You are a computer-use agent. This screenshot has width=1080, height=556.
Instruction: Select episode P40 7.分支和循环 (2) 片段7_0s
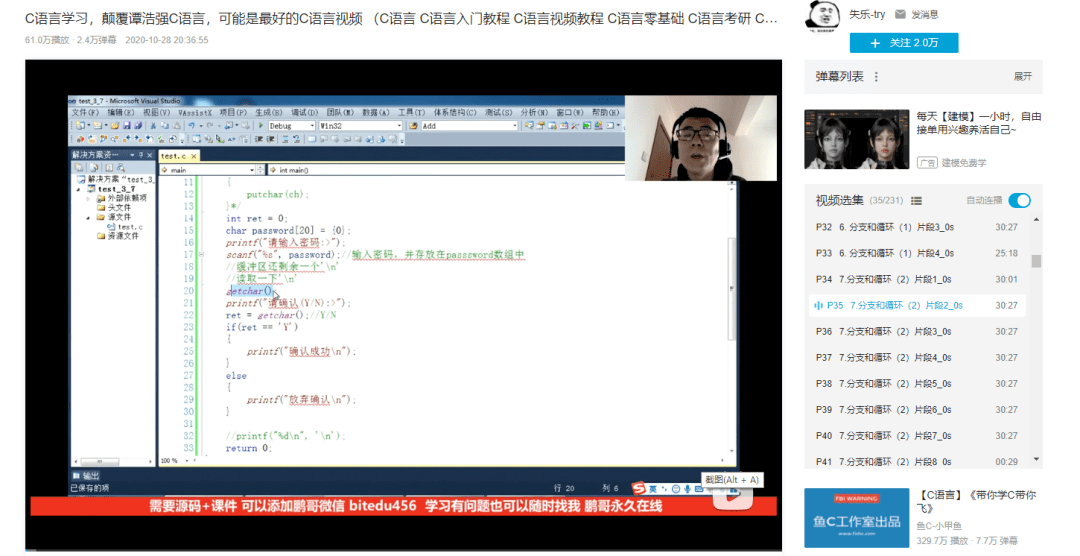[917, 436]
